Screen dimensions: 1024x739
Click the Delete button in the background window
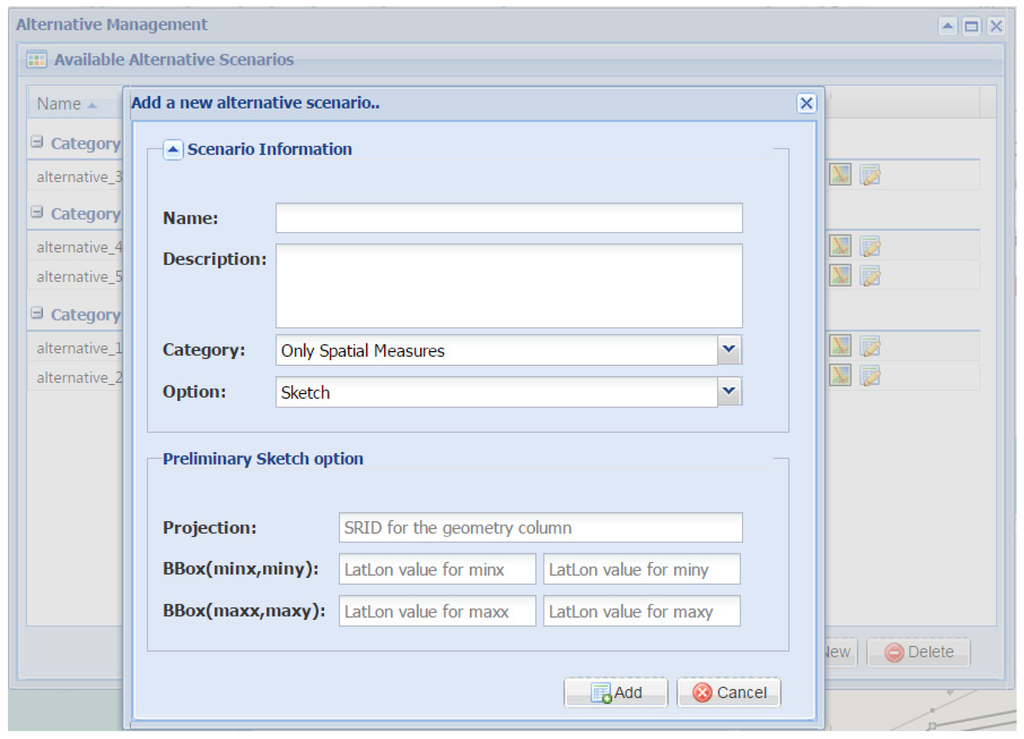918,652
